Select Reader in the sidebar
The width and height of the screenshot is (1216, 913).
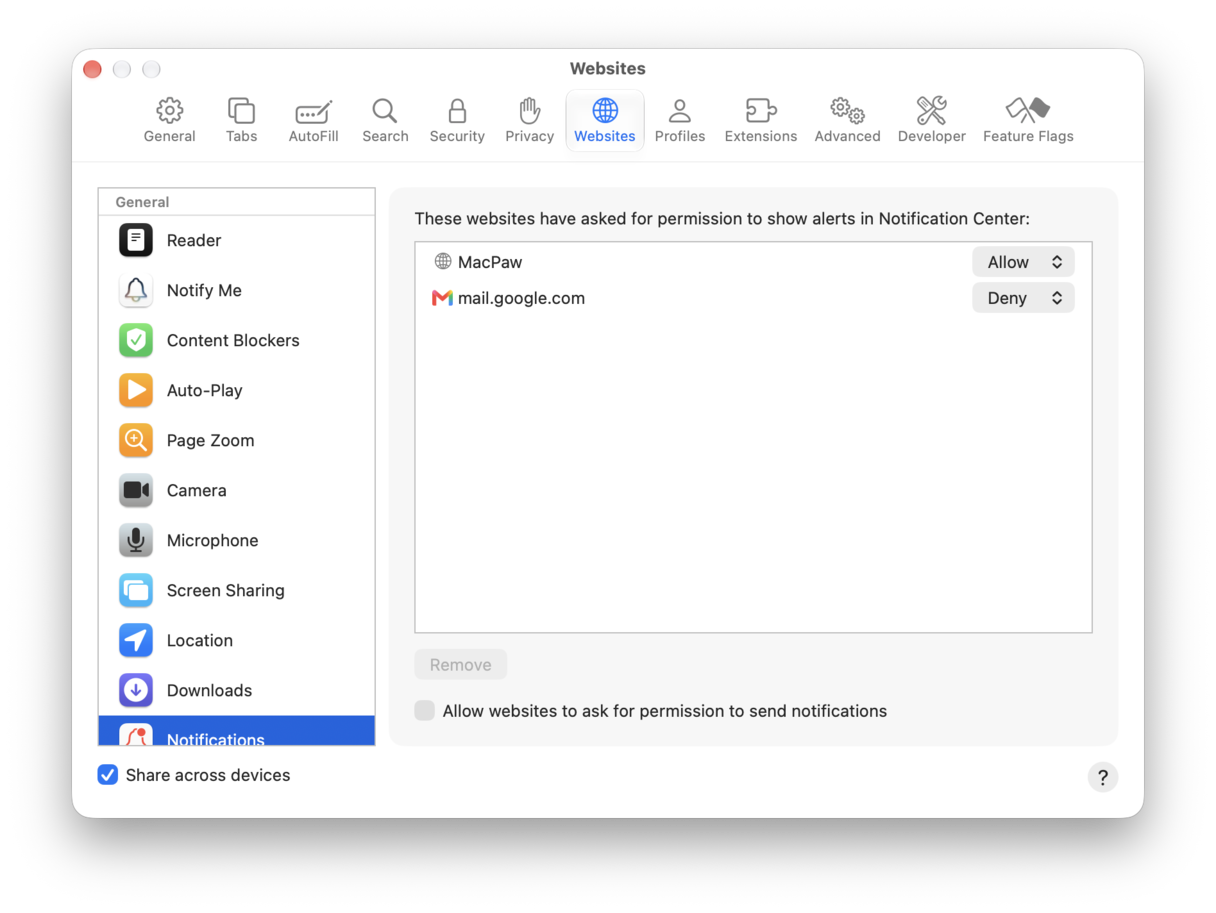point(237,240)
